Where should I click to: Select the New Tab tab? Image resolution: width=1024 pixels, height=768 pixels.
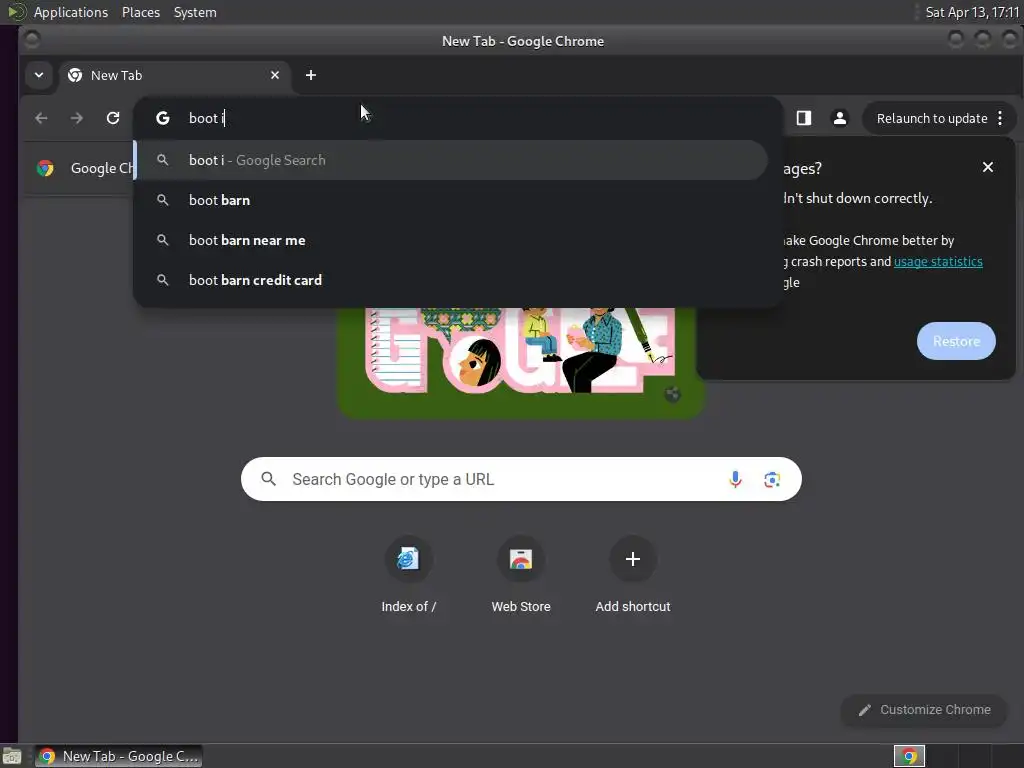(175, 75)
